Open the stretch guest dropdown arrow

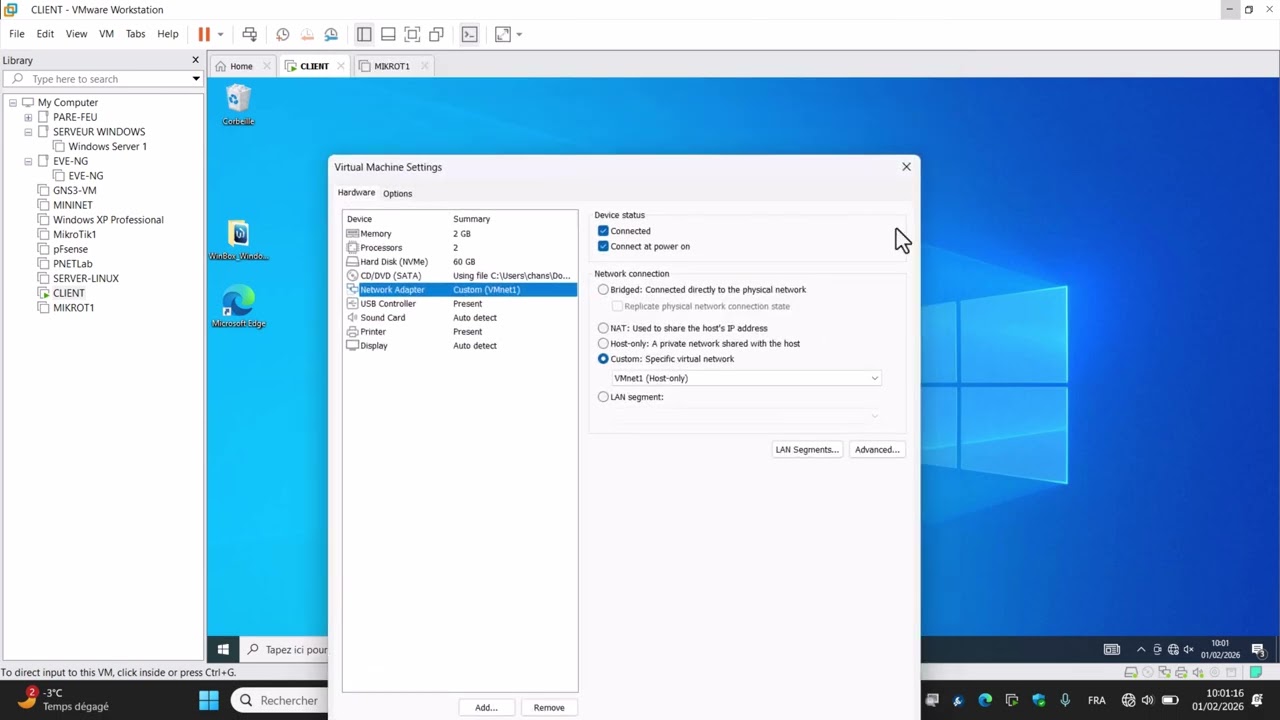pos(519,34)
